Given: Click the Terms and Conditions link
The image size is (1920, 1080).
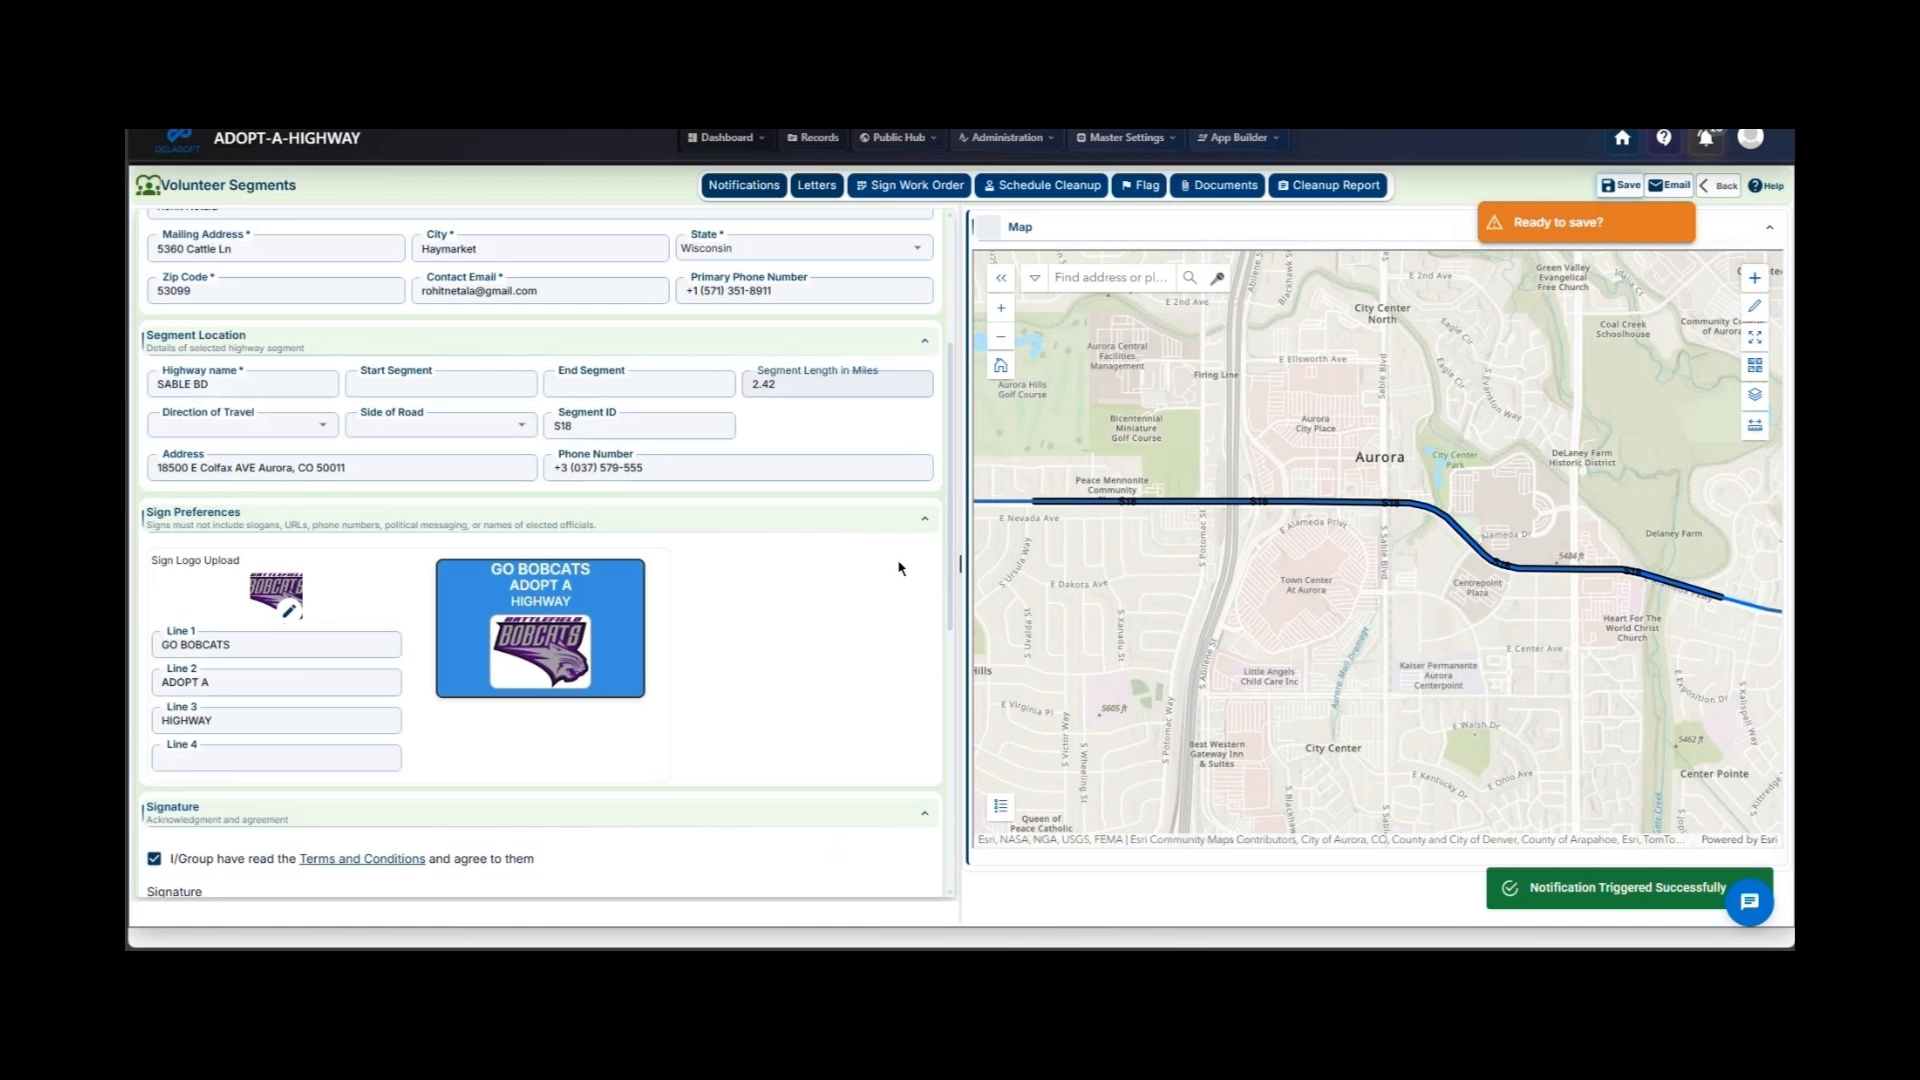Looking at the screenshot, I should (x=361, y=858).
